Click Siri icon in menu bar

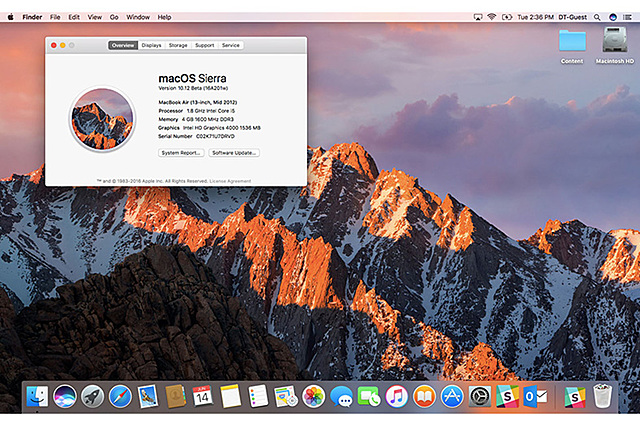click(x=613, y=17)
